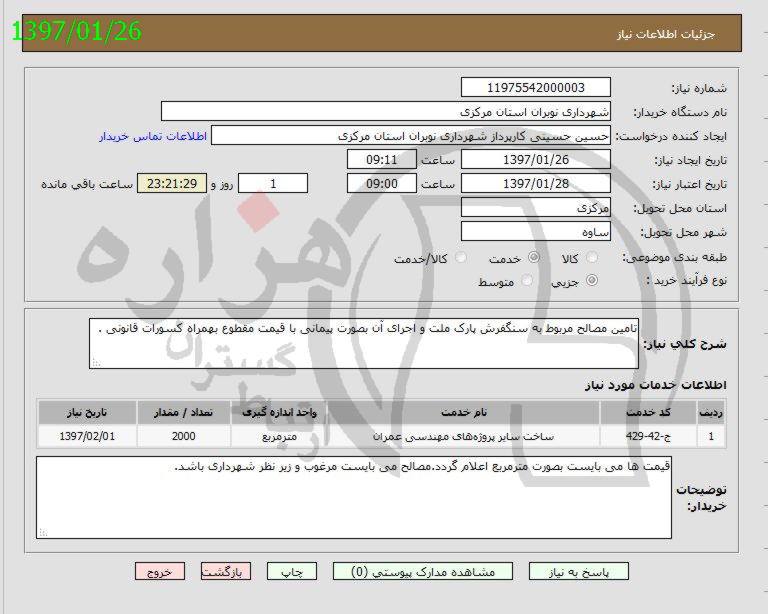This screenshot has width=768, height=614.
Task: Click the اطلاعات خدمات مورد نیاز section heading
Action: point(656,385)
